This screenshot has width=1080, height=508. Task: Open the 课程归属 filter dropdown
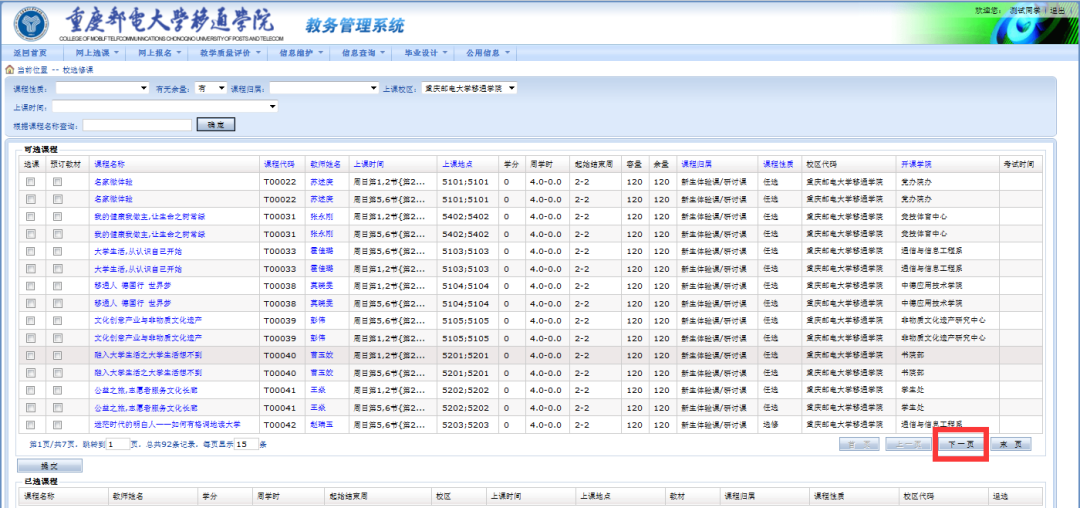[324, 88]
